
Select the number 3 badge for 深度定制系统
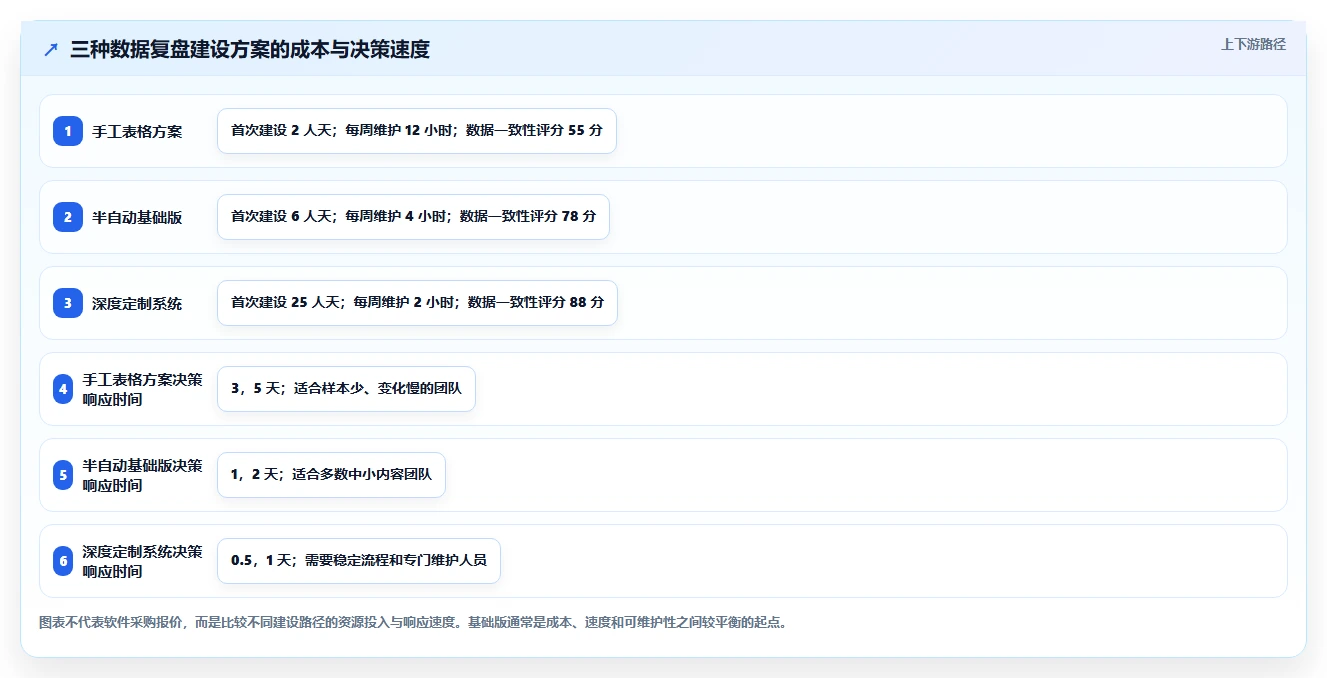click(68, 303)
